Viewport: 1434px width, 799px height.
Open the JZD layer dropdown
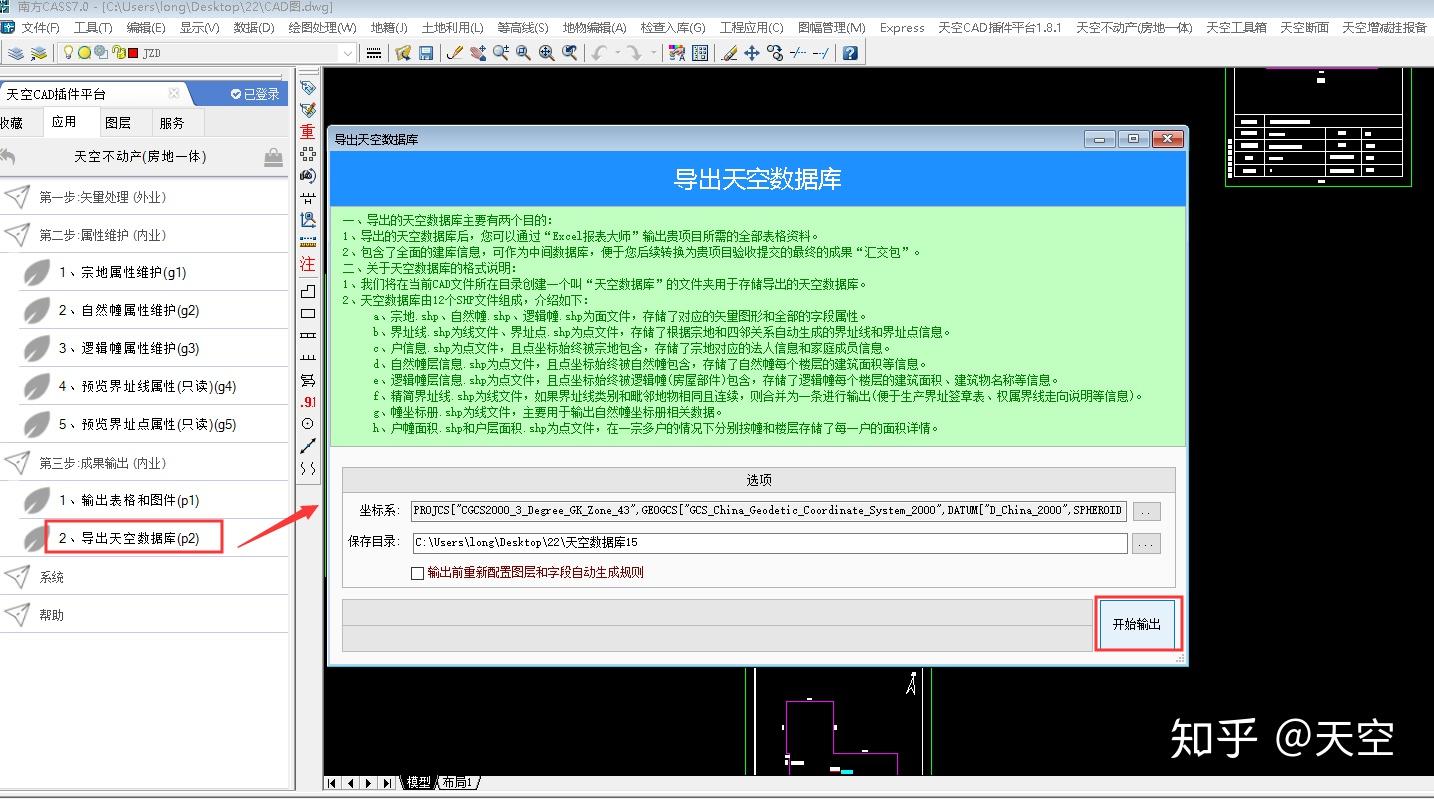[348, 53]
